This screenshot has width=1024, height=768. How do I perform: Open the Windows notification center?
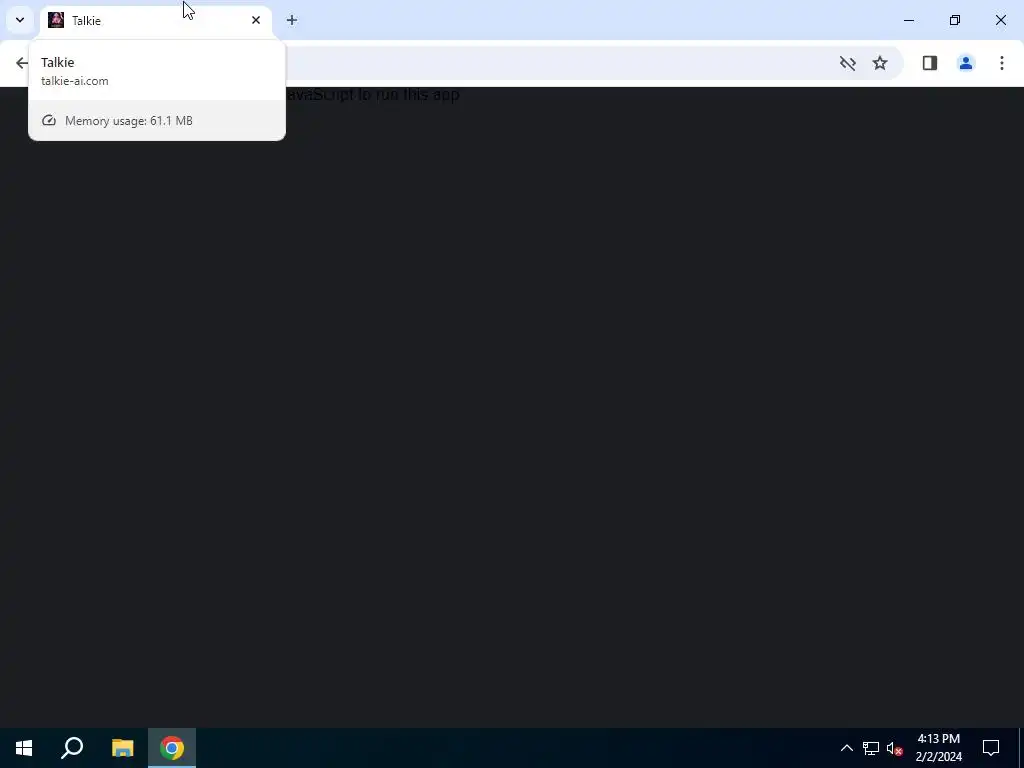[991, 748]
